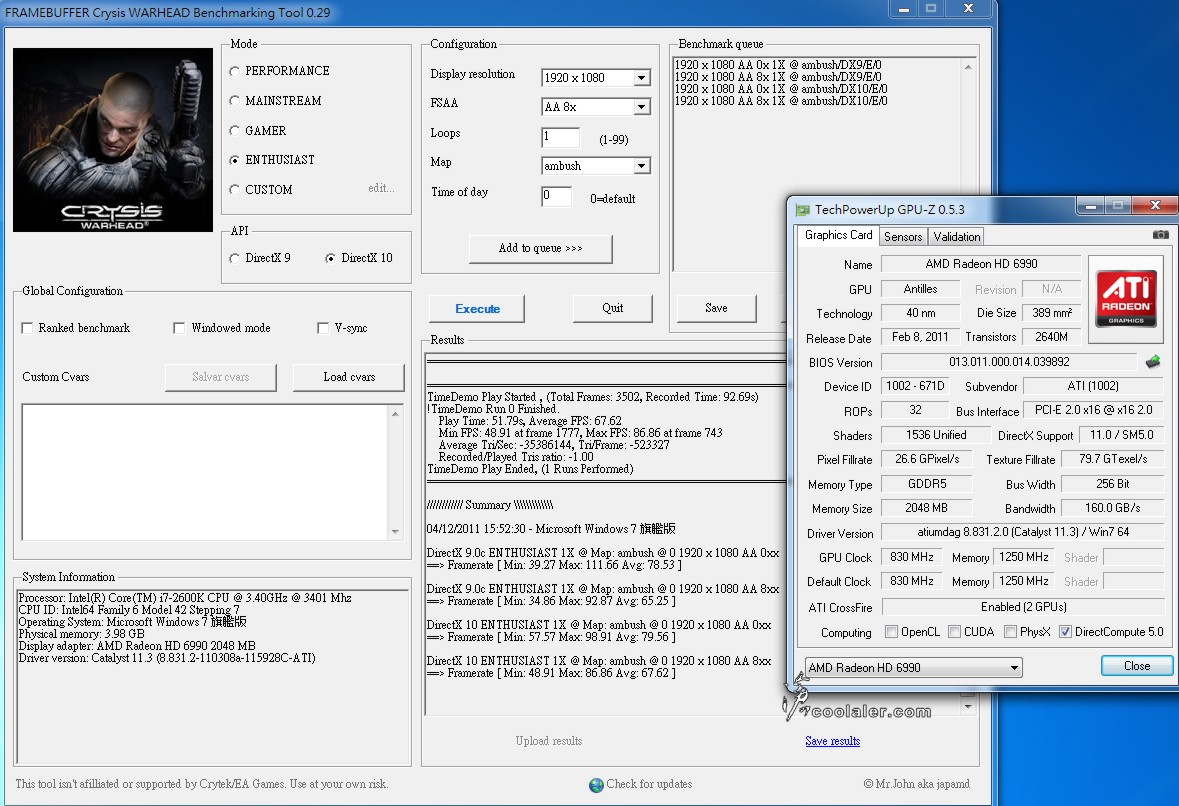The width and height of the screenshot is (1179, 806).
Task: Select the MAINSTREAM mode option
Action: [x=235, y=101]
